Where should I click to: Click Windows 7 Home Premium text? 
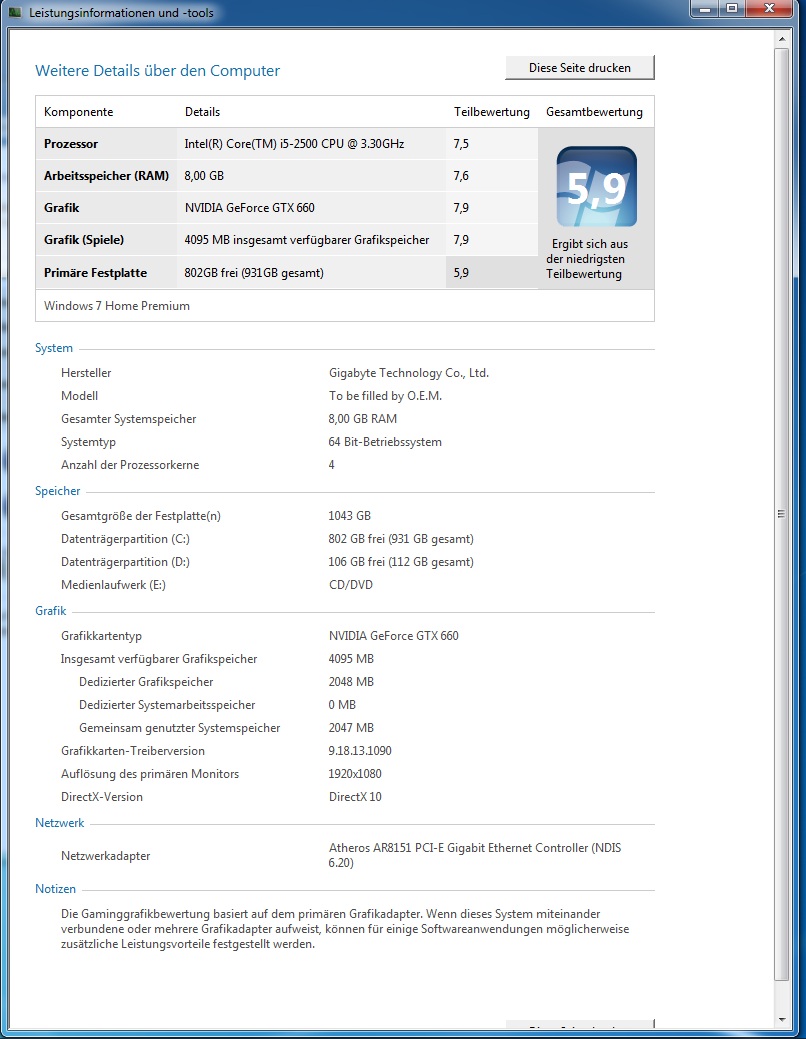coord(117,305)
